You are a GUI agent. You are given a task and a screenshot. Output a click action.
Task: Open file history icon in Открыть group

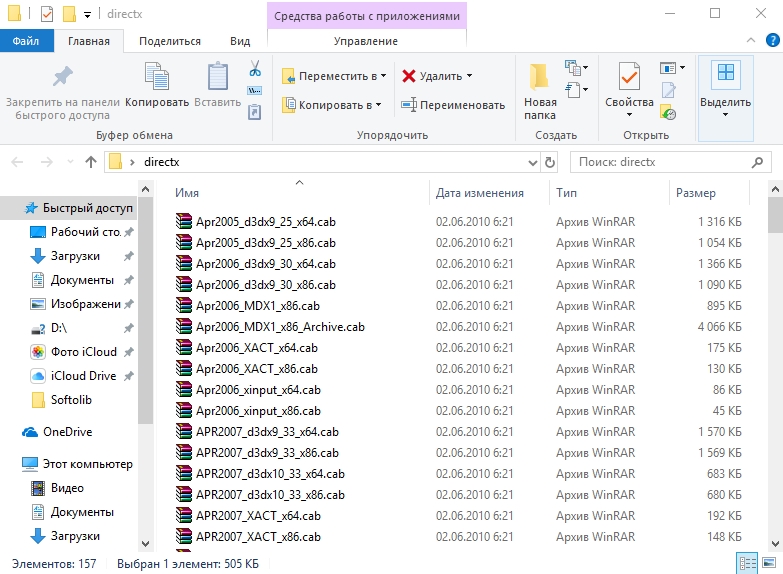[668, 112]
